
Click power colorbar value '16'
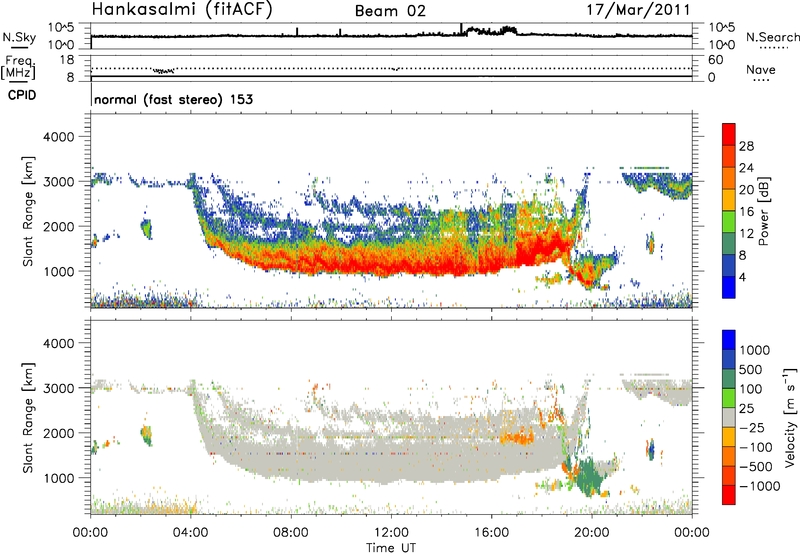point(746,212)
